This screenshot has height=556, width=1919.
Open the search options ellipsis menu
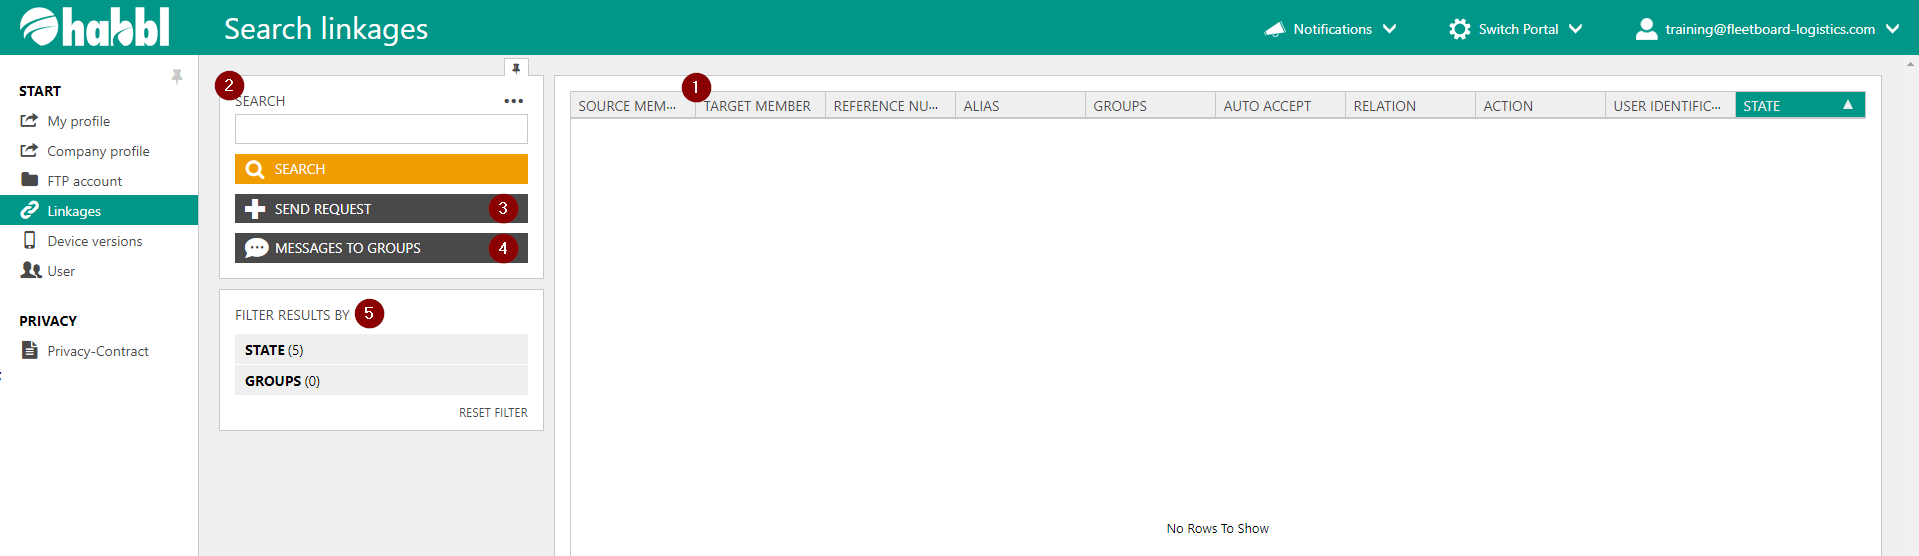coord(513,101)
